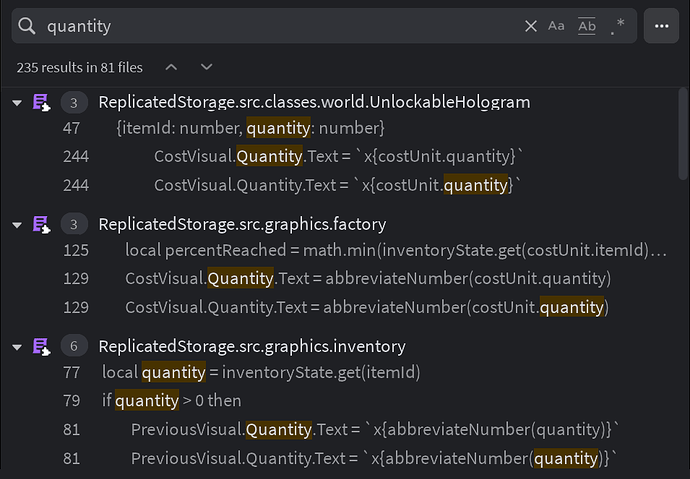
Task: Clear the quantity search text
Action: [x=531, y=26]
